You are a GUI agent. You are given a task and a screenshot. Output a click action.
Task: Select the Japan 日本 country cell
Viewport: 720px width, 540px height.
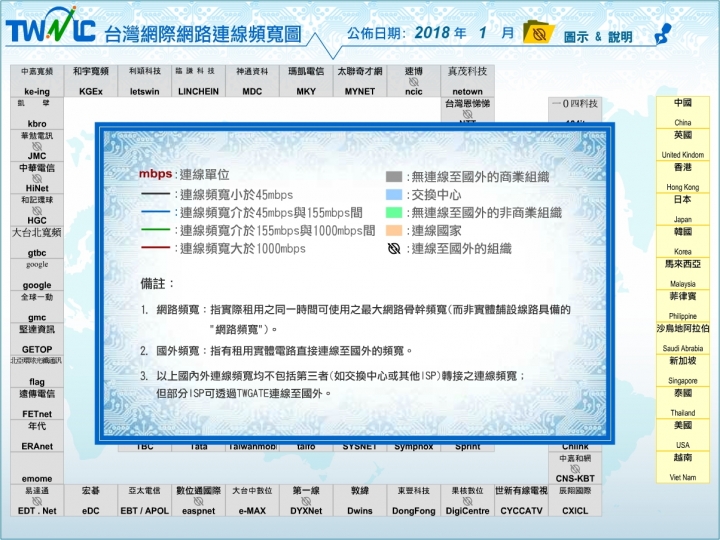click(683, 209)
